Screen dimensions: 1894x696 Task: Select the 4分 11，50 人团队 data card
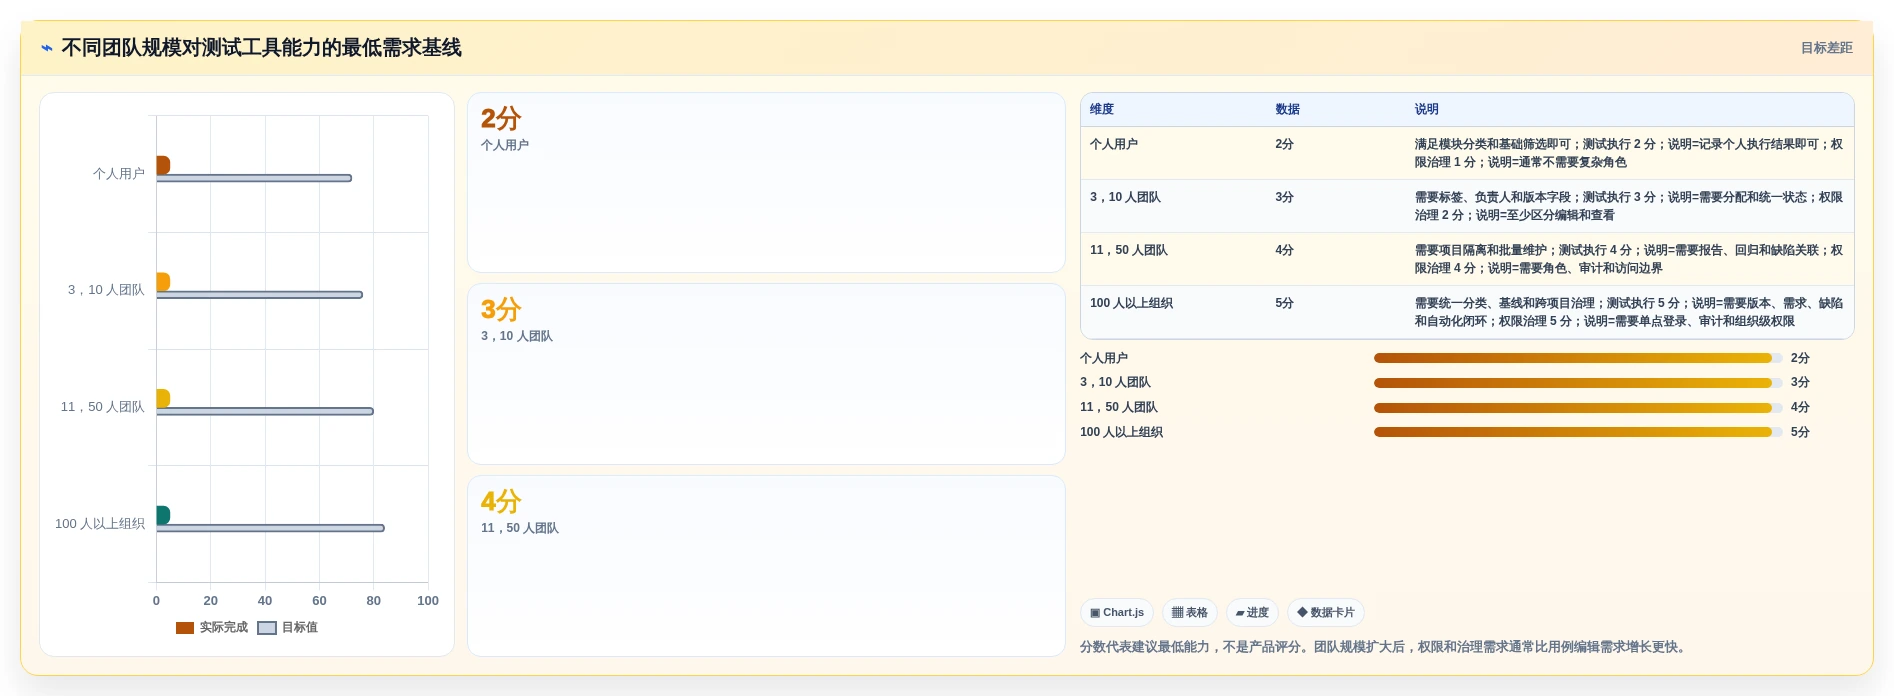point(766,566)
